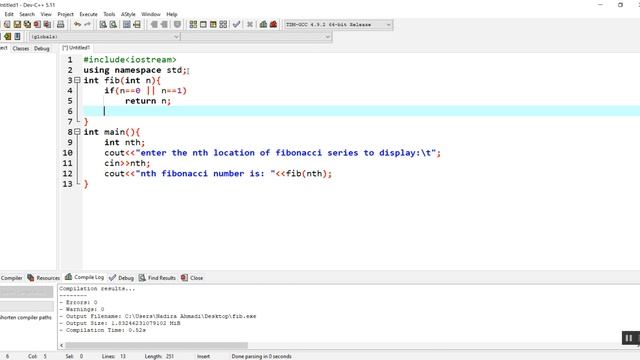Click the Save file toolbar icon
The height and width of the screenshot is (360, 640).
17,24
